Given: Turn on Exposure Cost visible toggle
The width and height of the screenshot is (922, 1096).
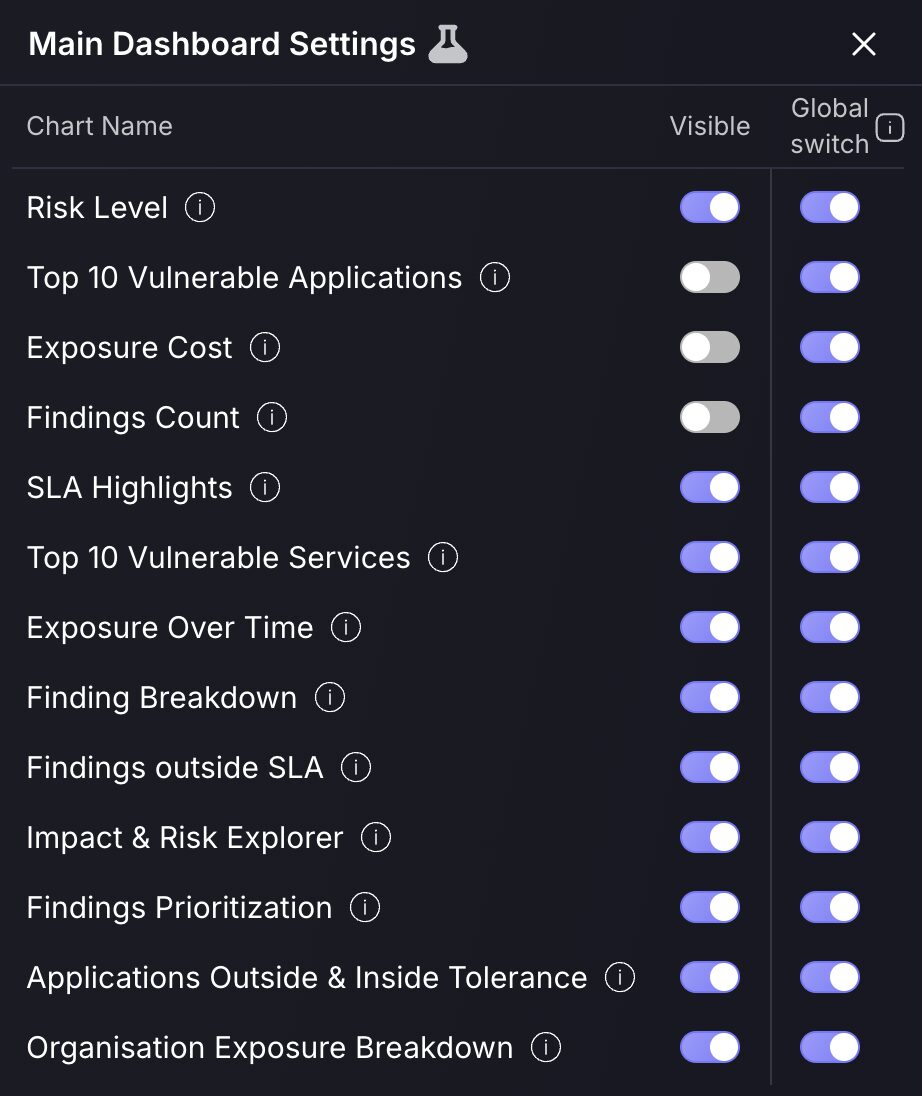Looking at the screenshot, I should pos(709,347).
